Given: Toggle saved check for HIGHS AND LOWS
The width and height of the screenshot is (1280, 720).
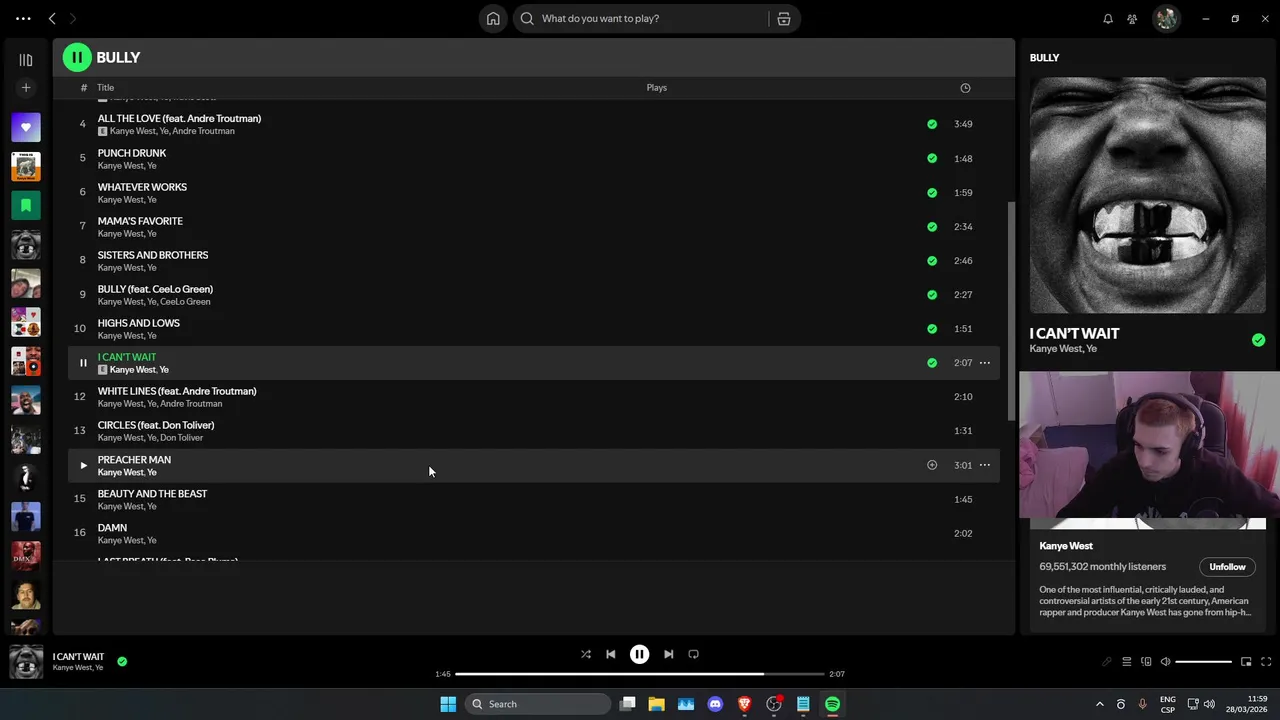Looking at the screenshot, I should [932, 328].
